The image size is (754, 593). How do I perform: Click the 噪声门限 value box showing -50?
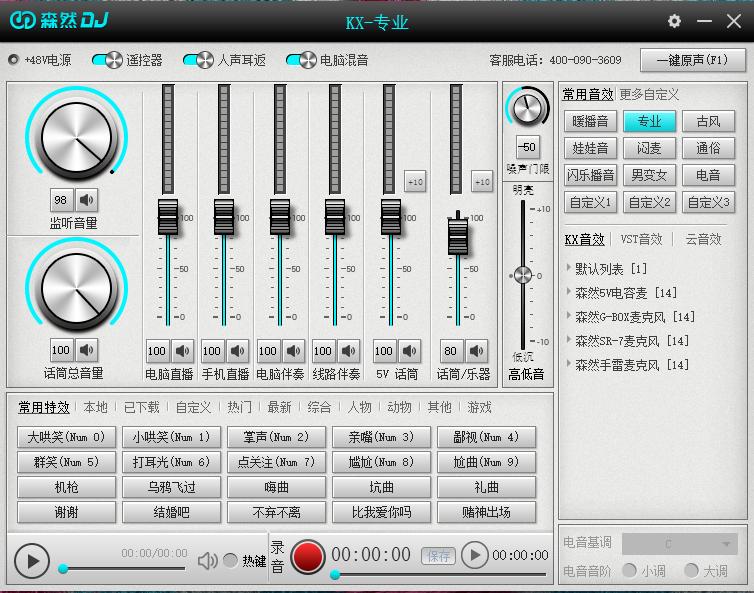[527, 147]
